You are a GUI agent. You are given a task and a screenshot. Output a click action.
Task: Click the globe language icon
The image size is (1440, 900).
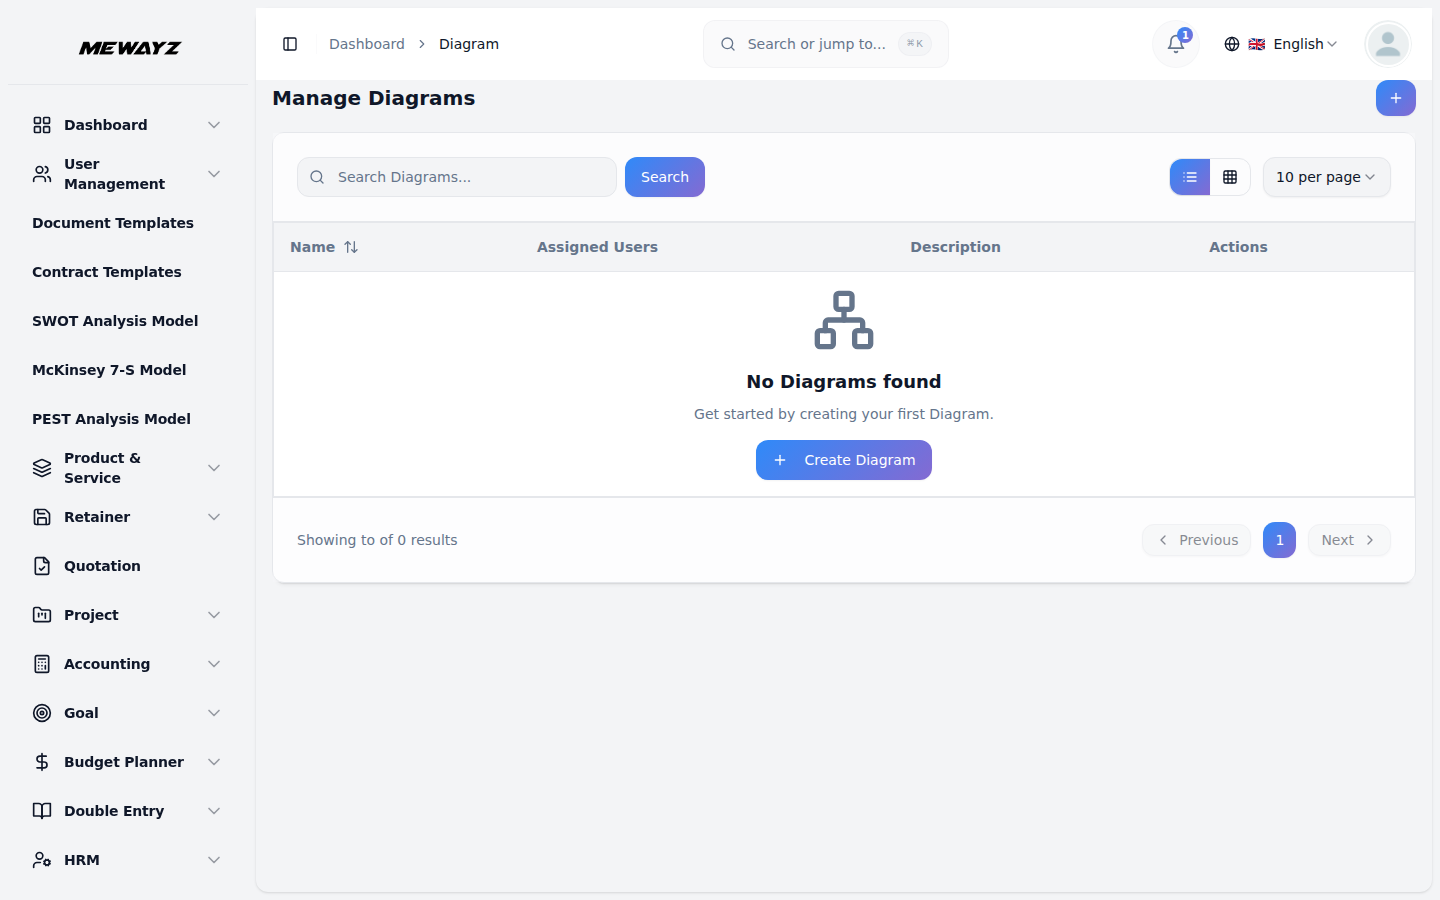[1231, 44]
